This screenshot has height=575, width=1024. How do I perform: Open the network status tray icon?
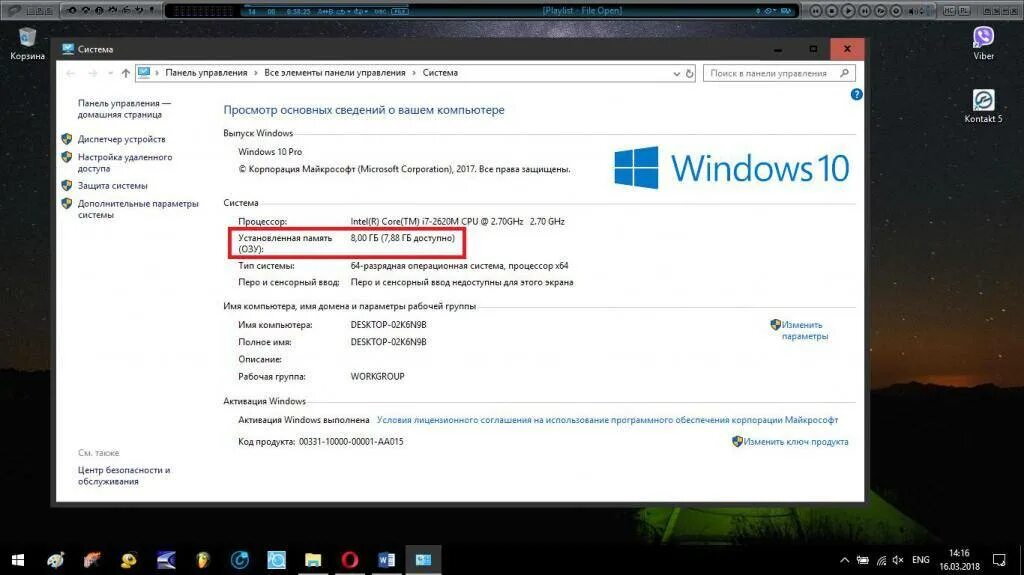tap(881, 561)
